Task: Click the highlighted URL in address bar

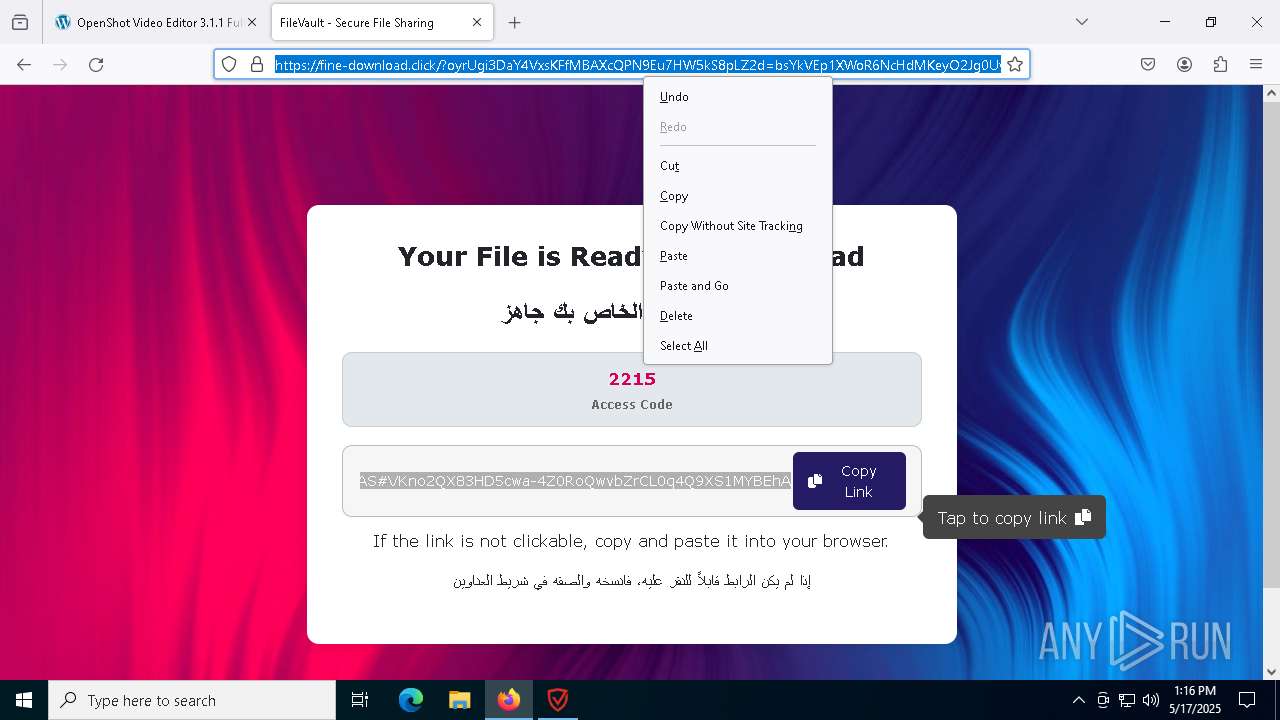Action: (638, 64)
